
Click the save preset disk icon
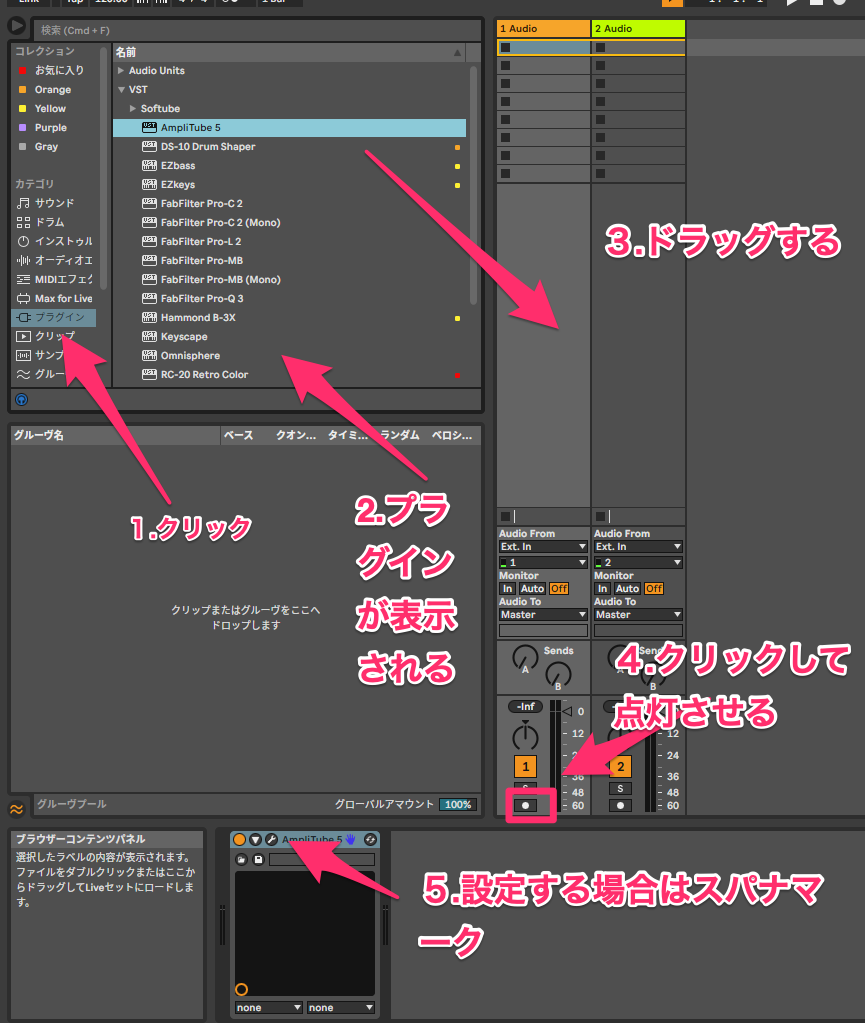click(258, 860)
